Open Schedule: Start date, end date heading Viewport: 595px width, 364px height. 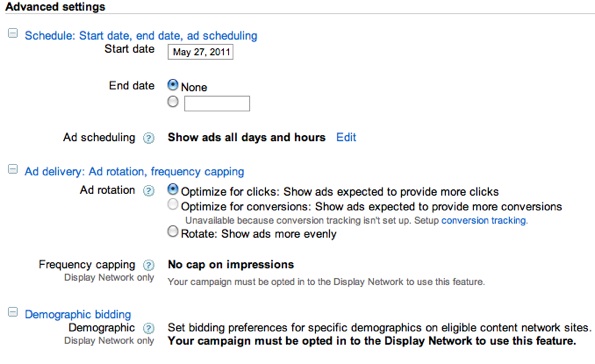coord(141,36)
